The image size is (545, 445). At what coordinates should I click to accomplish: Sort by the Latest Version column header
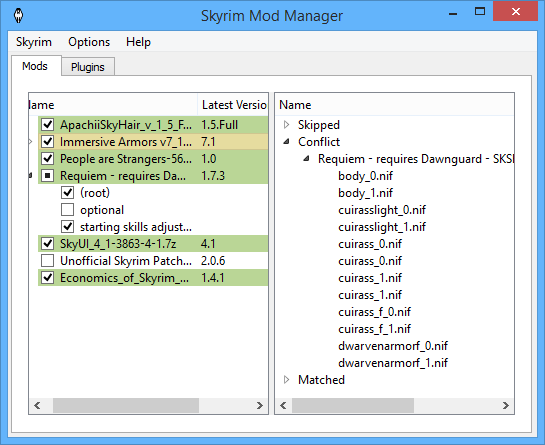pos(234,105)
